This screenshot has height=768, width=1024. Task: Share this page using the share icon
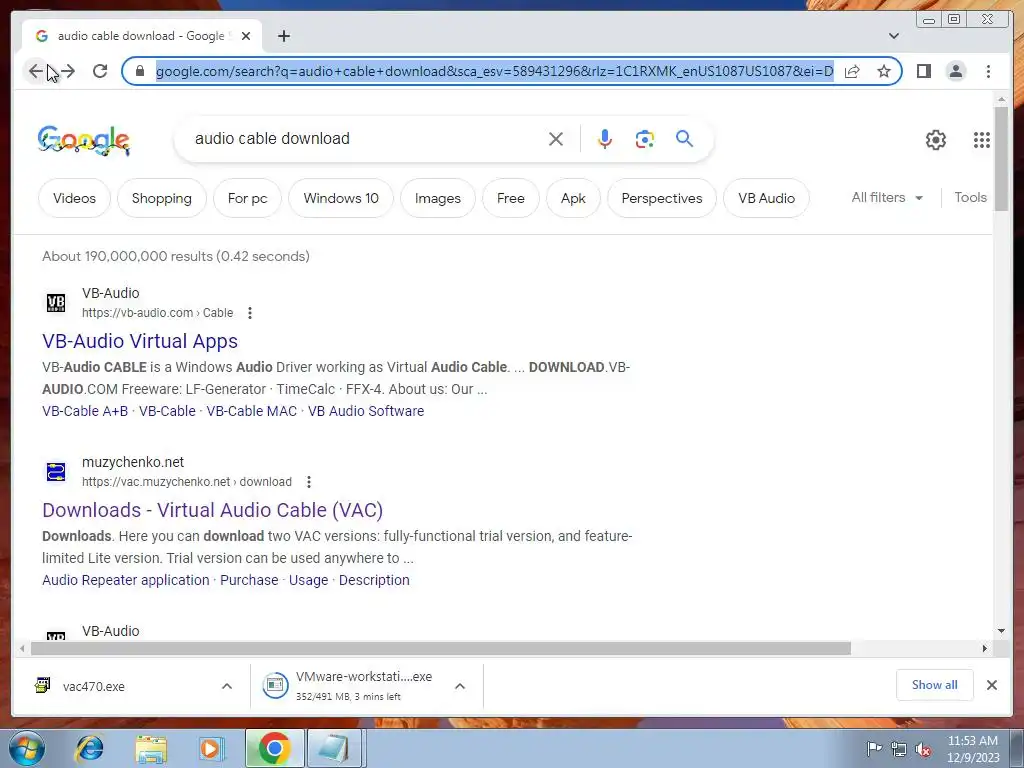click(852, 71)
